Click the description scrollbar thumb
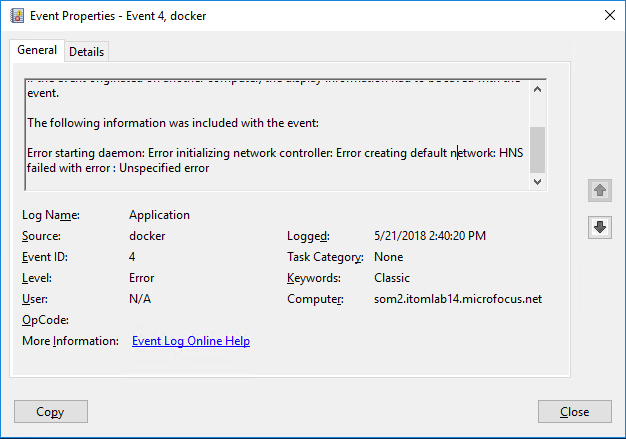 537,150
